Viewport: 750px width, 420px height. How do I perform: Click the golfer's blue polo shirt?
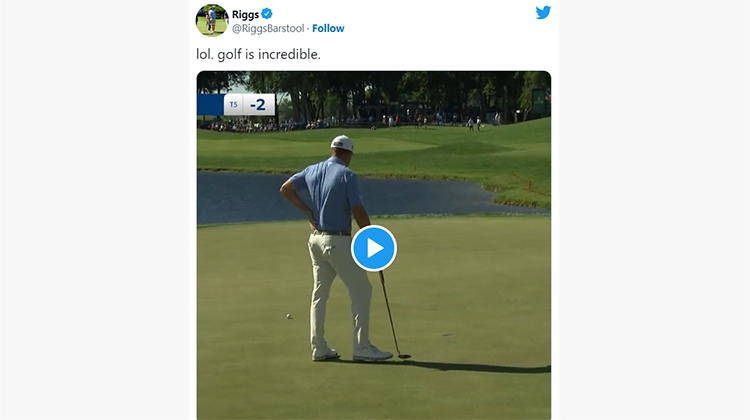tap(329, 195)
